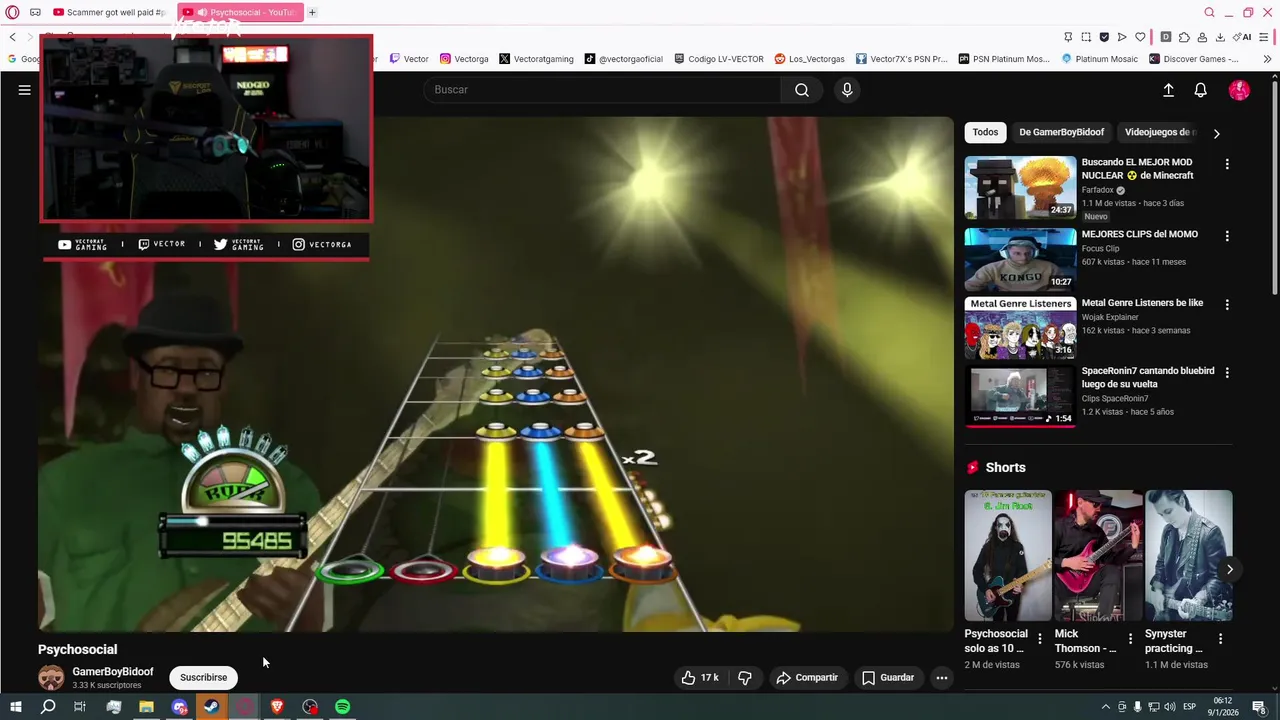Open the Opera AI assistant icon
The height and width of the screenshot is (720, 1280).
click(1242, 37)
